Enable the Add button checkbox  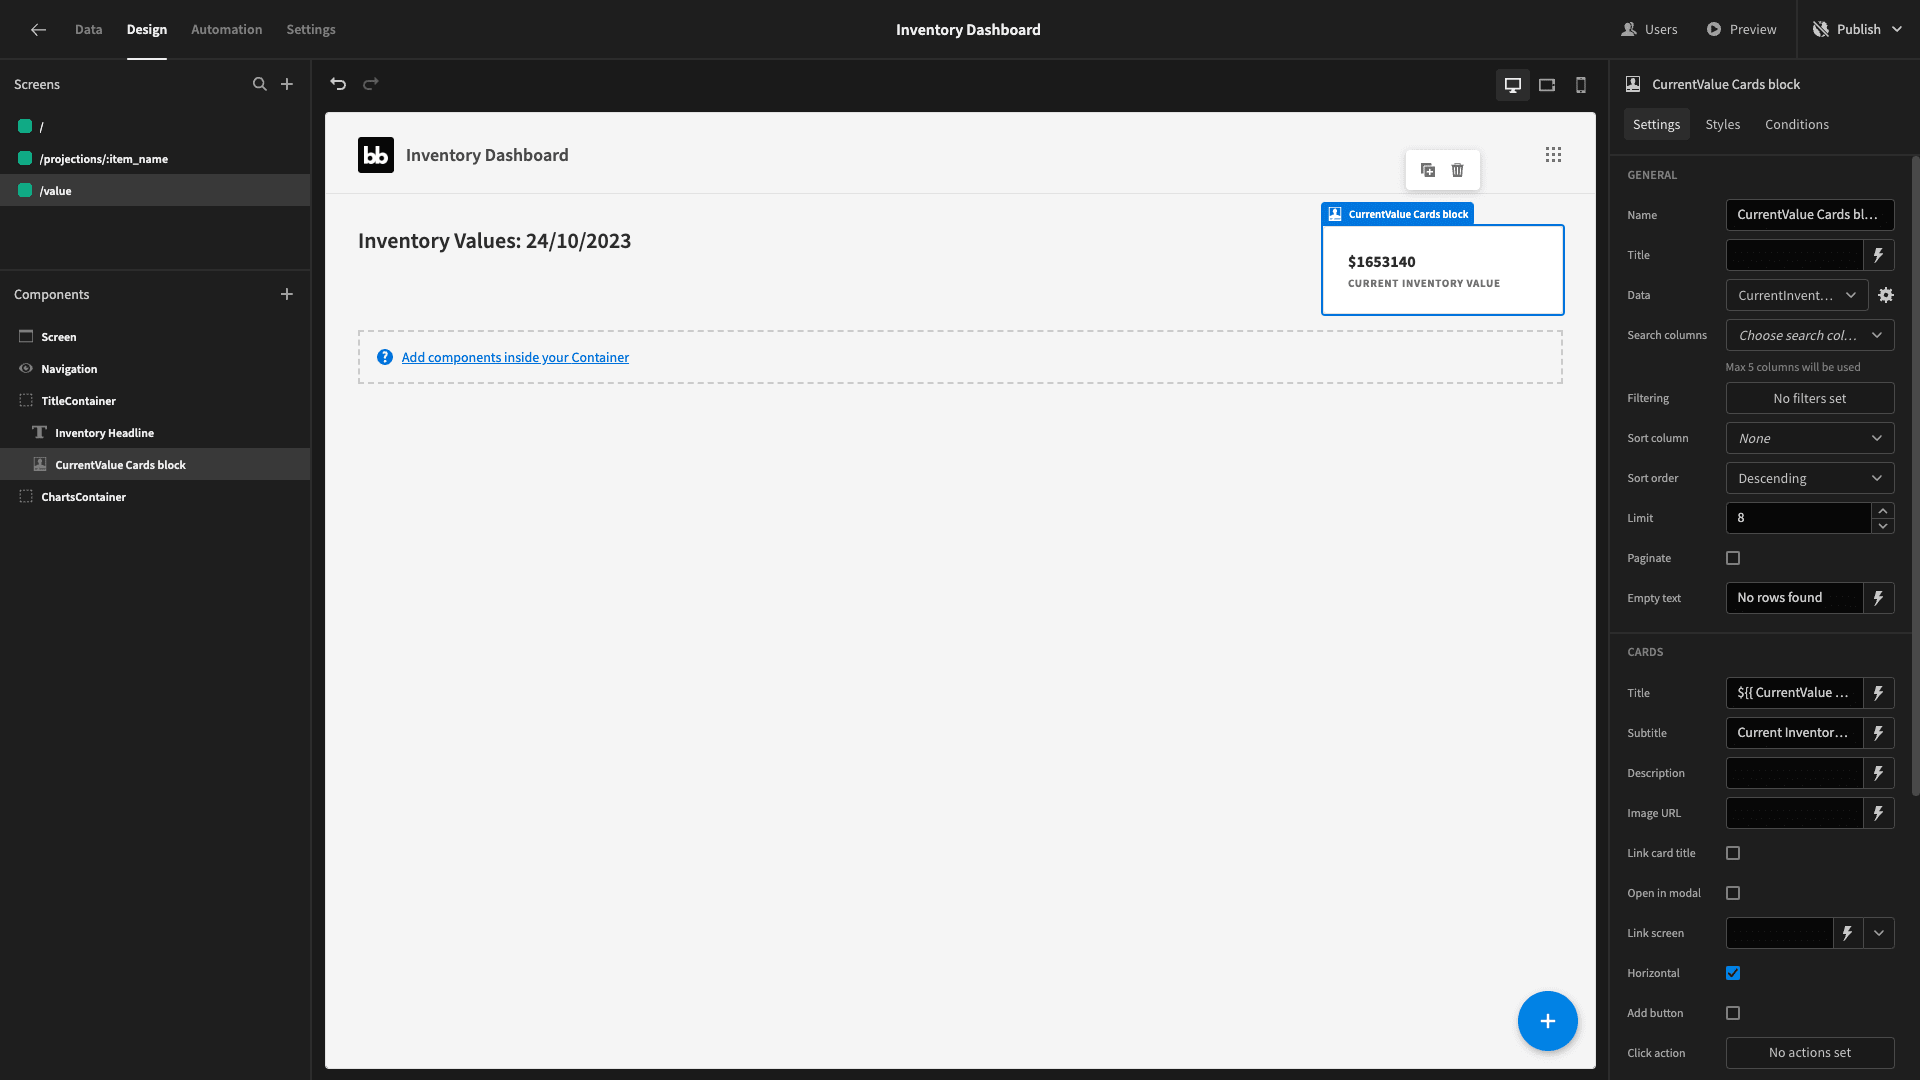[1733, 1013]
